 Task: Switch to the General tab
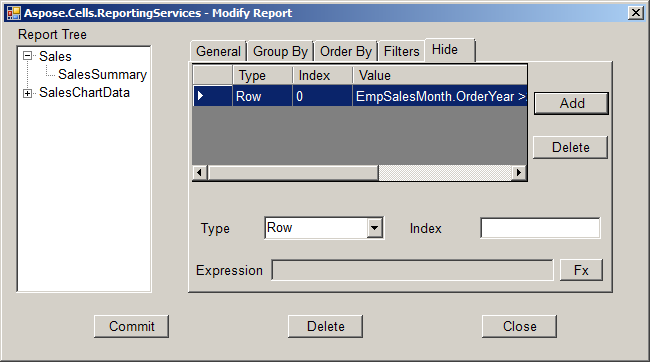[218, 51]
